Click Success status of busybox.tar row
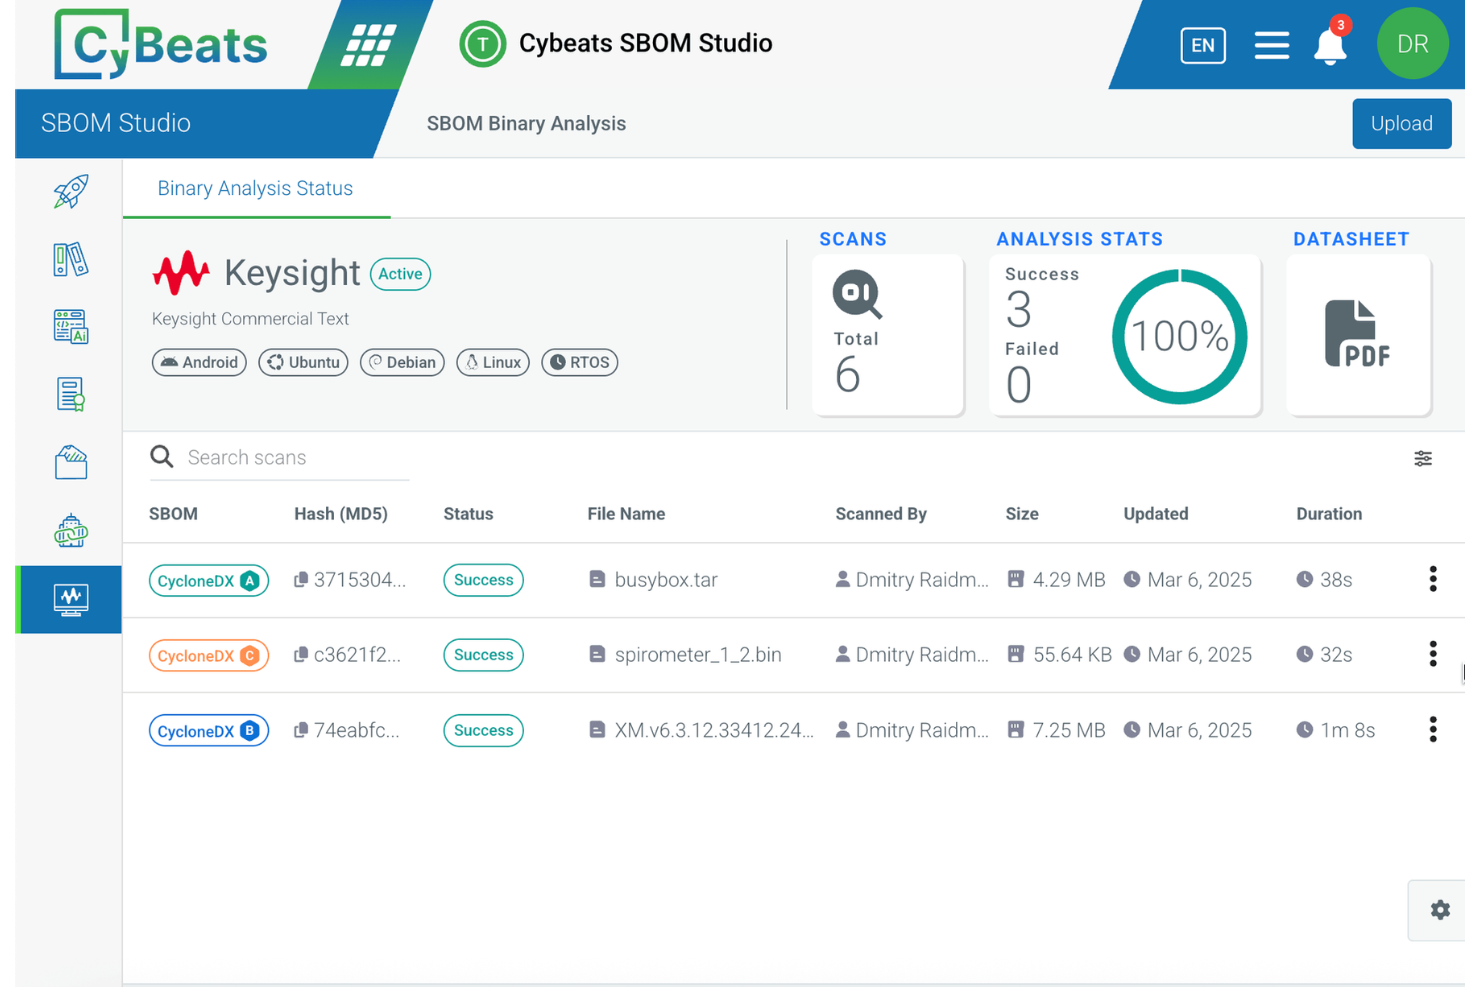Screen dimensions: 1480x987 483,580
